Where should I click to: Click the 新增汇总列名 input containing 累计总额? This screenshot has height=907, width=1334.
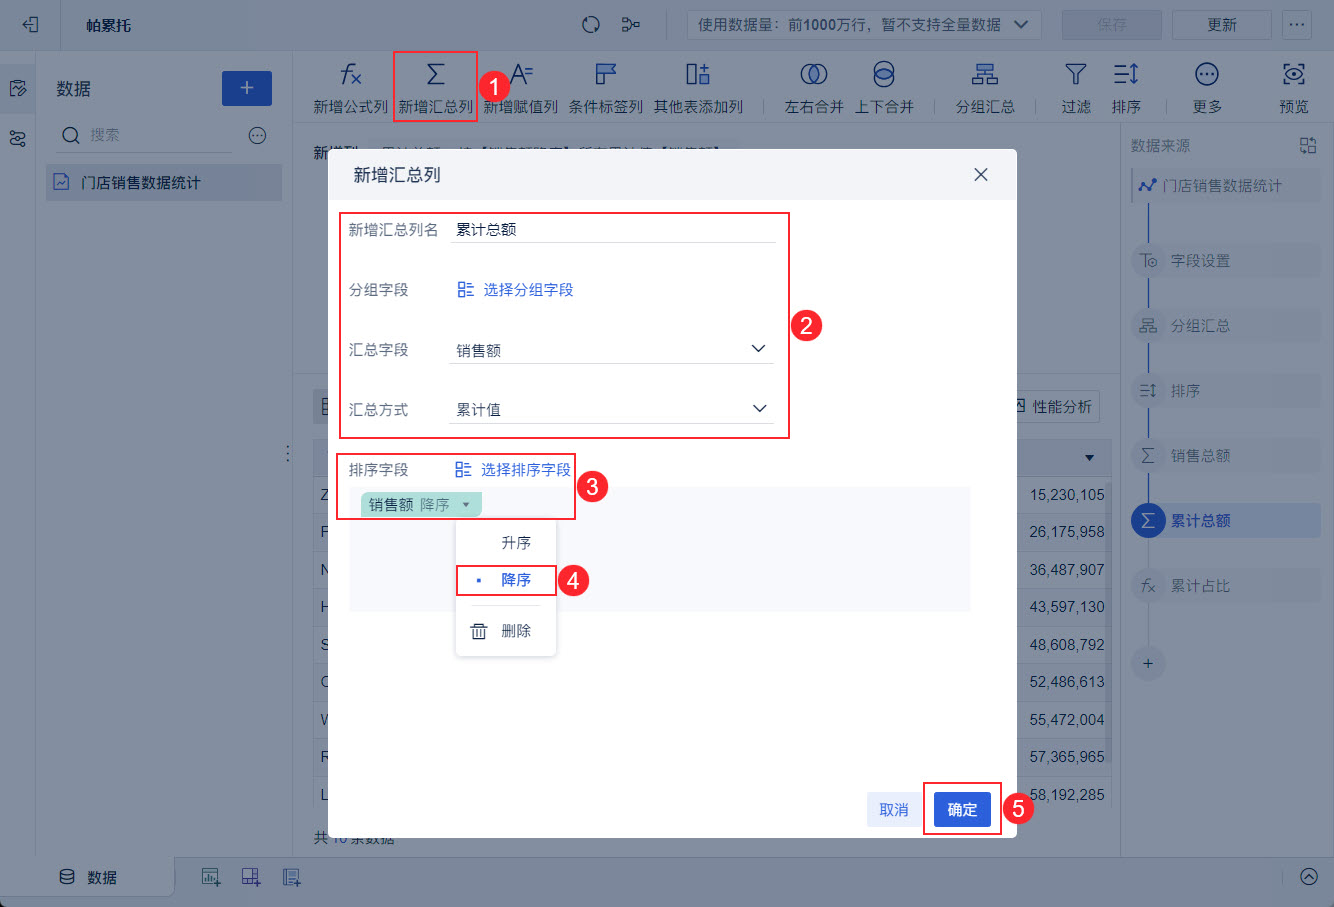(612, 229)
